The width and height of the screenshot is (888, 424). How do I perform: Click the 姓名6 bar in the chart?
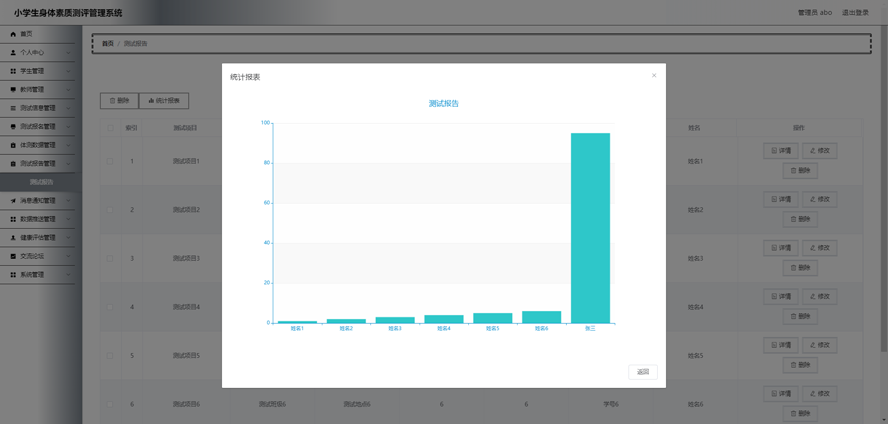pyautogui.click(x=541, y=317)
